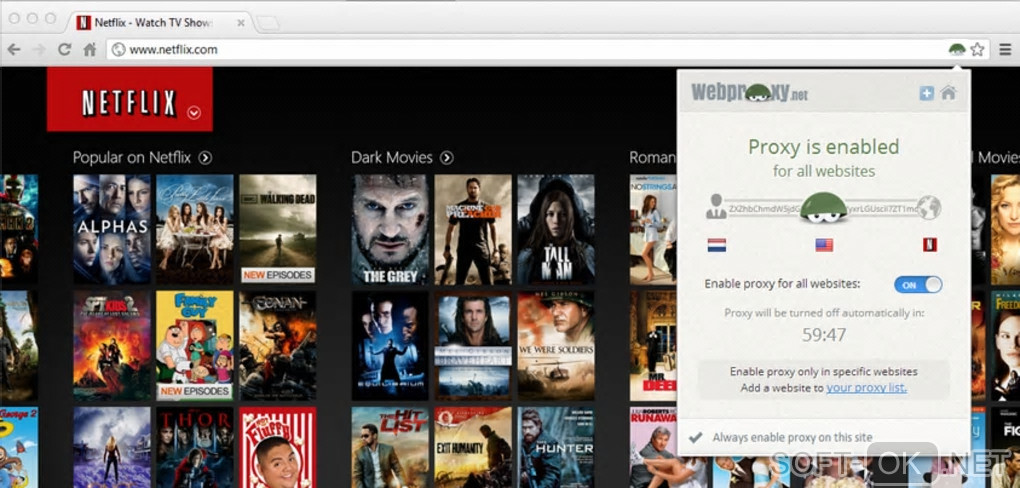The image size is (1020, 488).
Task: Click the Netflix favicon icon in proxy popup
Action: tap(930, 245)
